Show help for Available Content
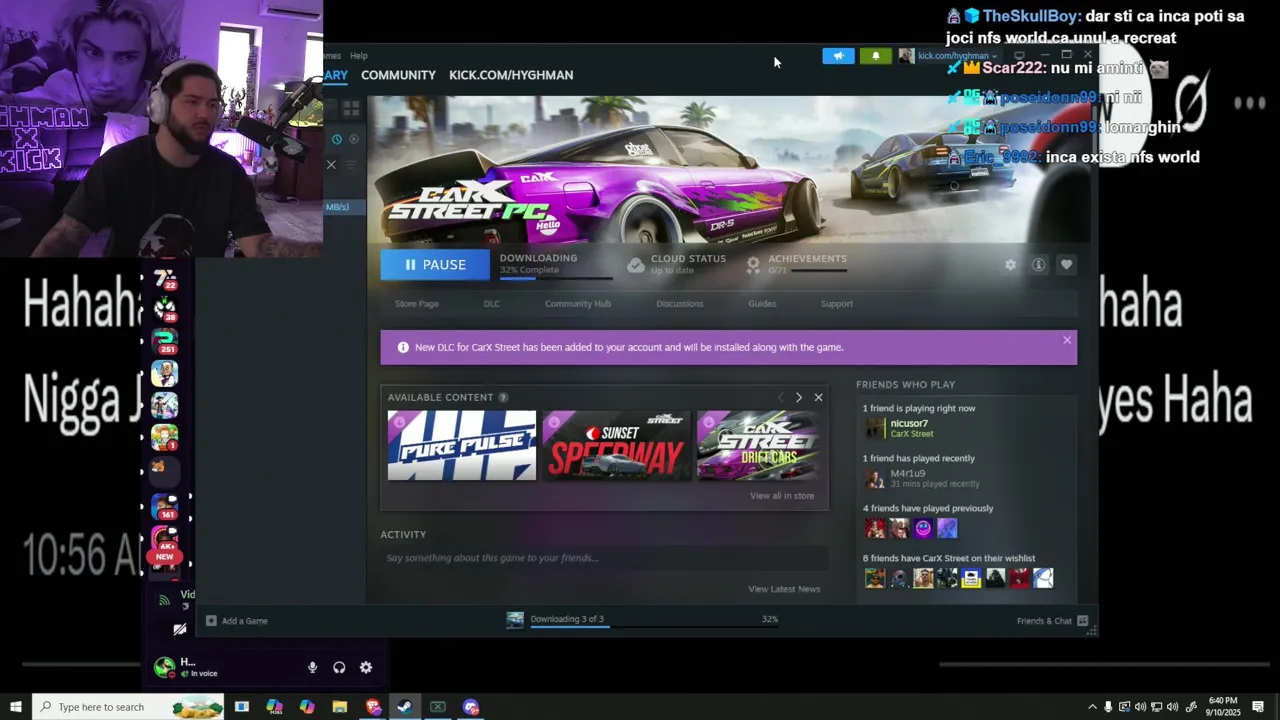The width and height of the screenshot is (1280, 720). 503,397
